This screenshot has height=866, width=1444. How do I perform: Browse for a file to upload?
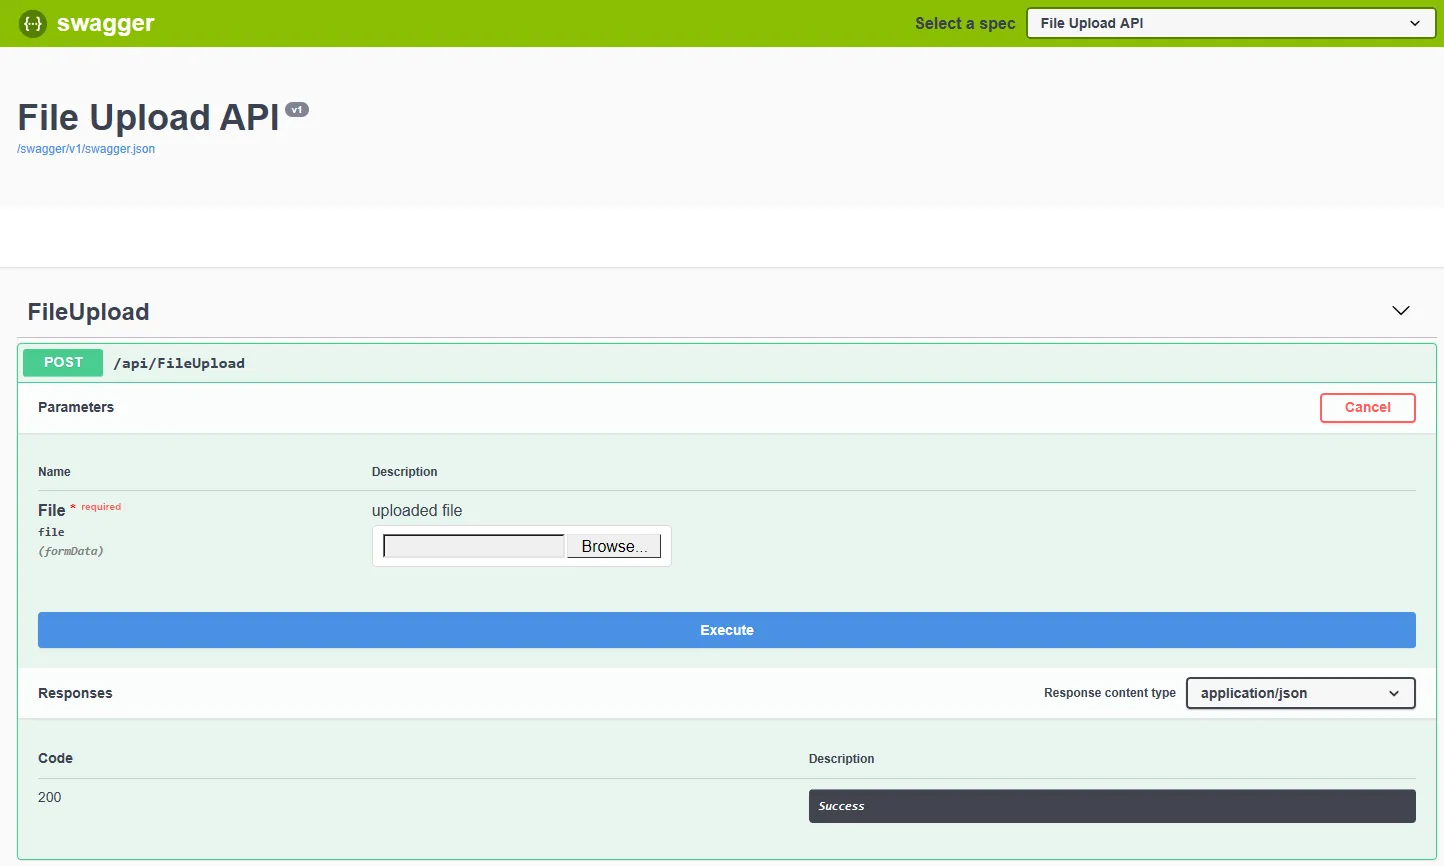coord(614,546)
